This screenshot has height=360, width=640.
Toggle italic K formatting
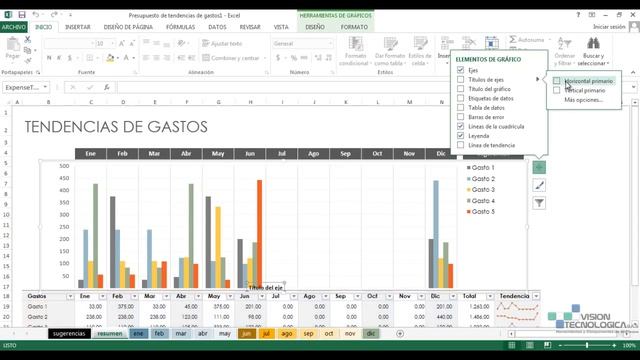(59, 58)
